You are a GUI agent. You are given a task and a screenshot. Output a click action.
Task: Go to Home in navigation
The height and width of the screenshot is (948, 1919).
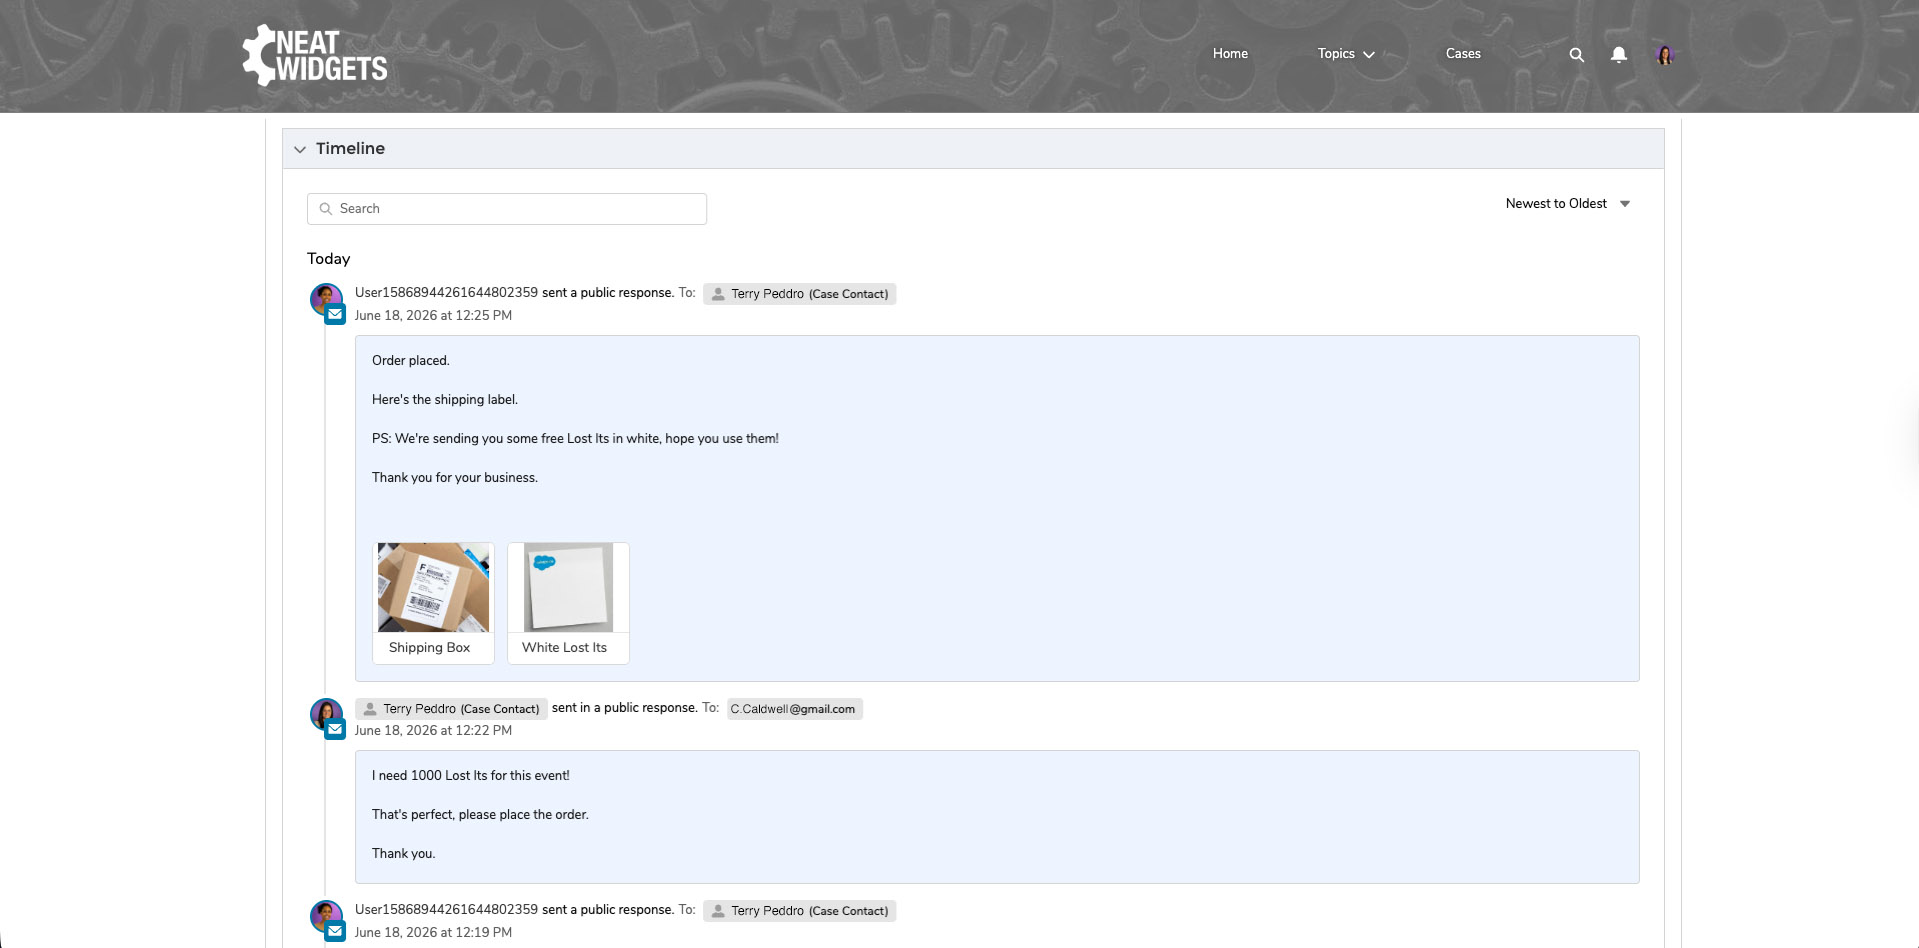pyautogui.click(x=1230, y=54)
